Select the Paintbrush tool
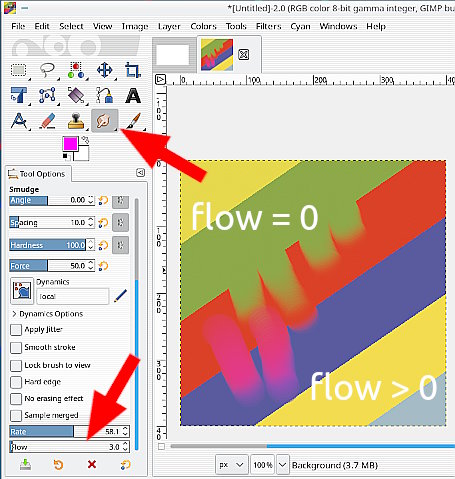Image resolution: width=455 pixels, height=479 pixels. click(x=133, y=121)
